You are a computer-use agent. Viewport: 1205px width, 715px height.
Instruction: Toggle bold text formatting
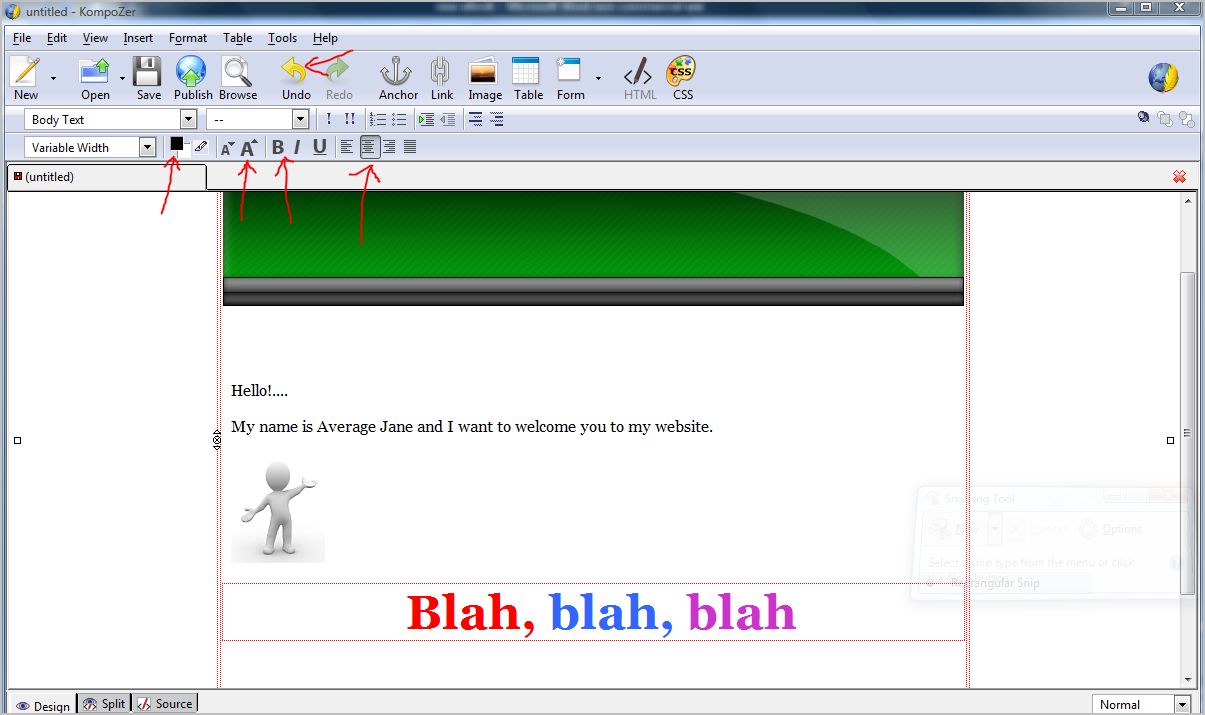pyautogui.click(x=278, y=147)
